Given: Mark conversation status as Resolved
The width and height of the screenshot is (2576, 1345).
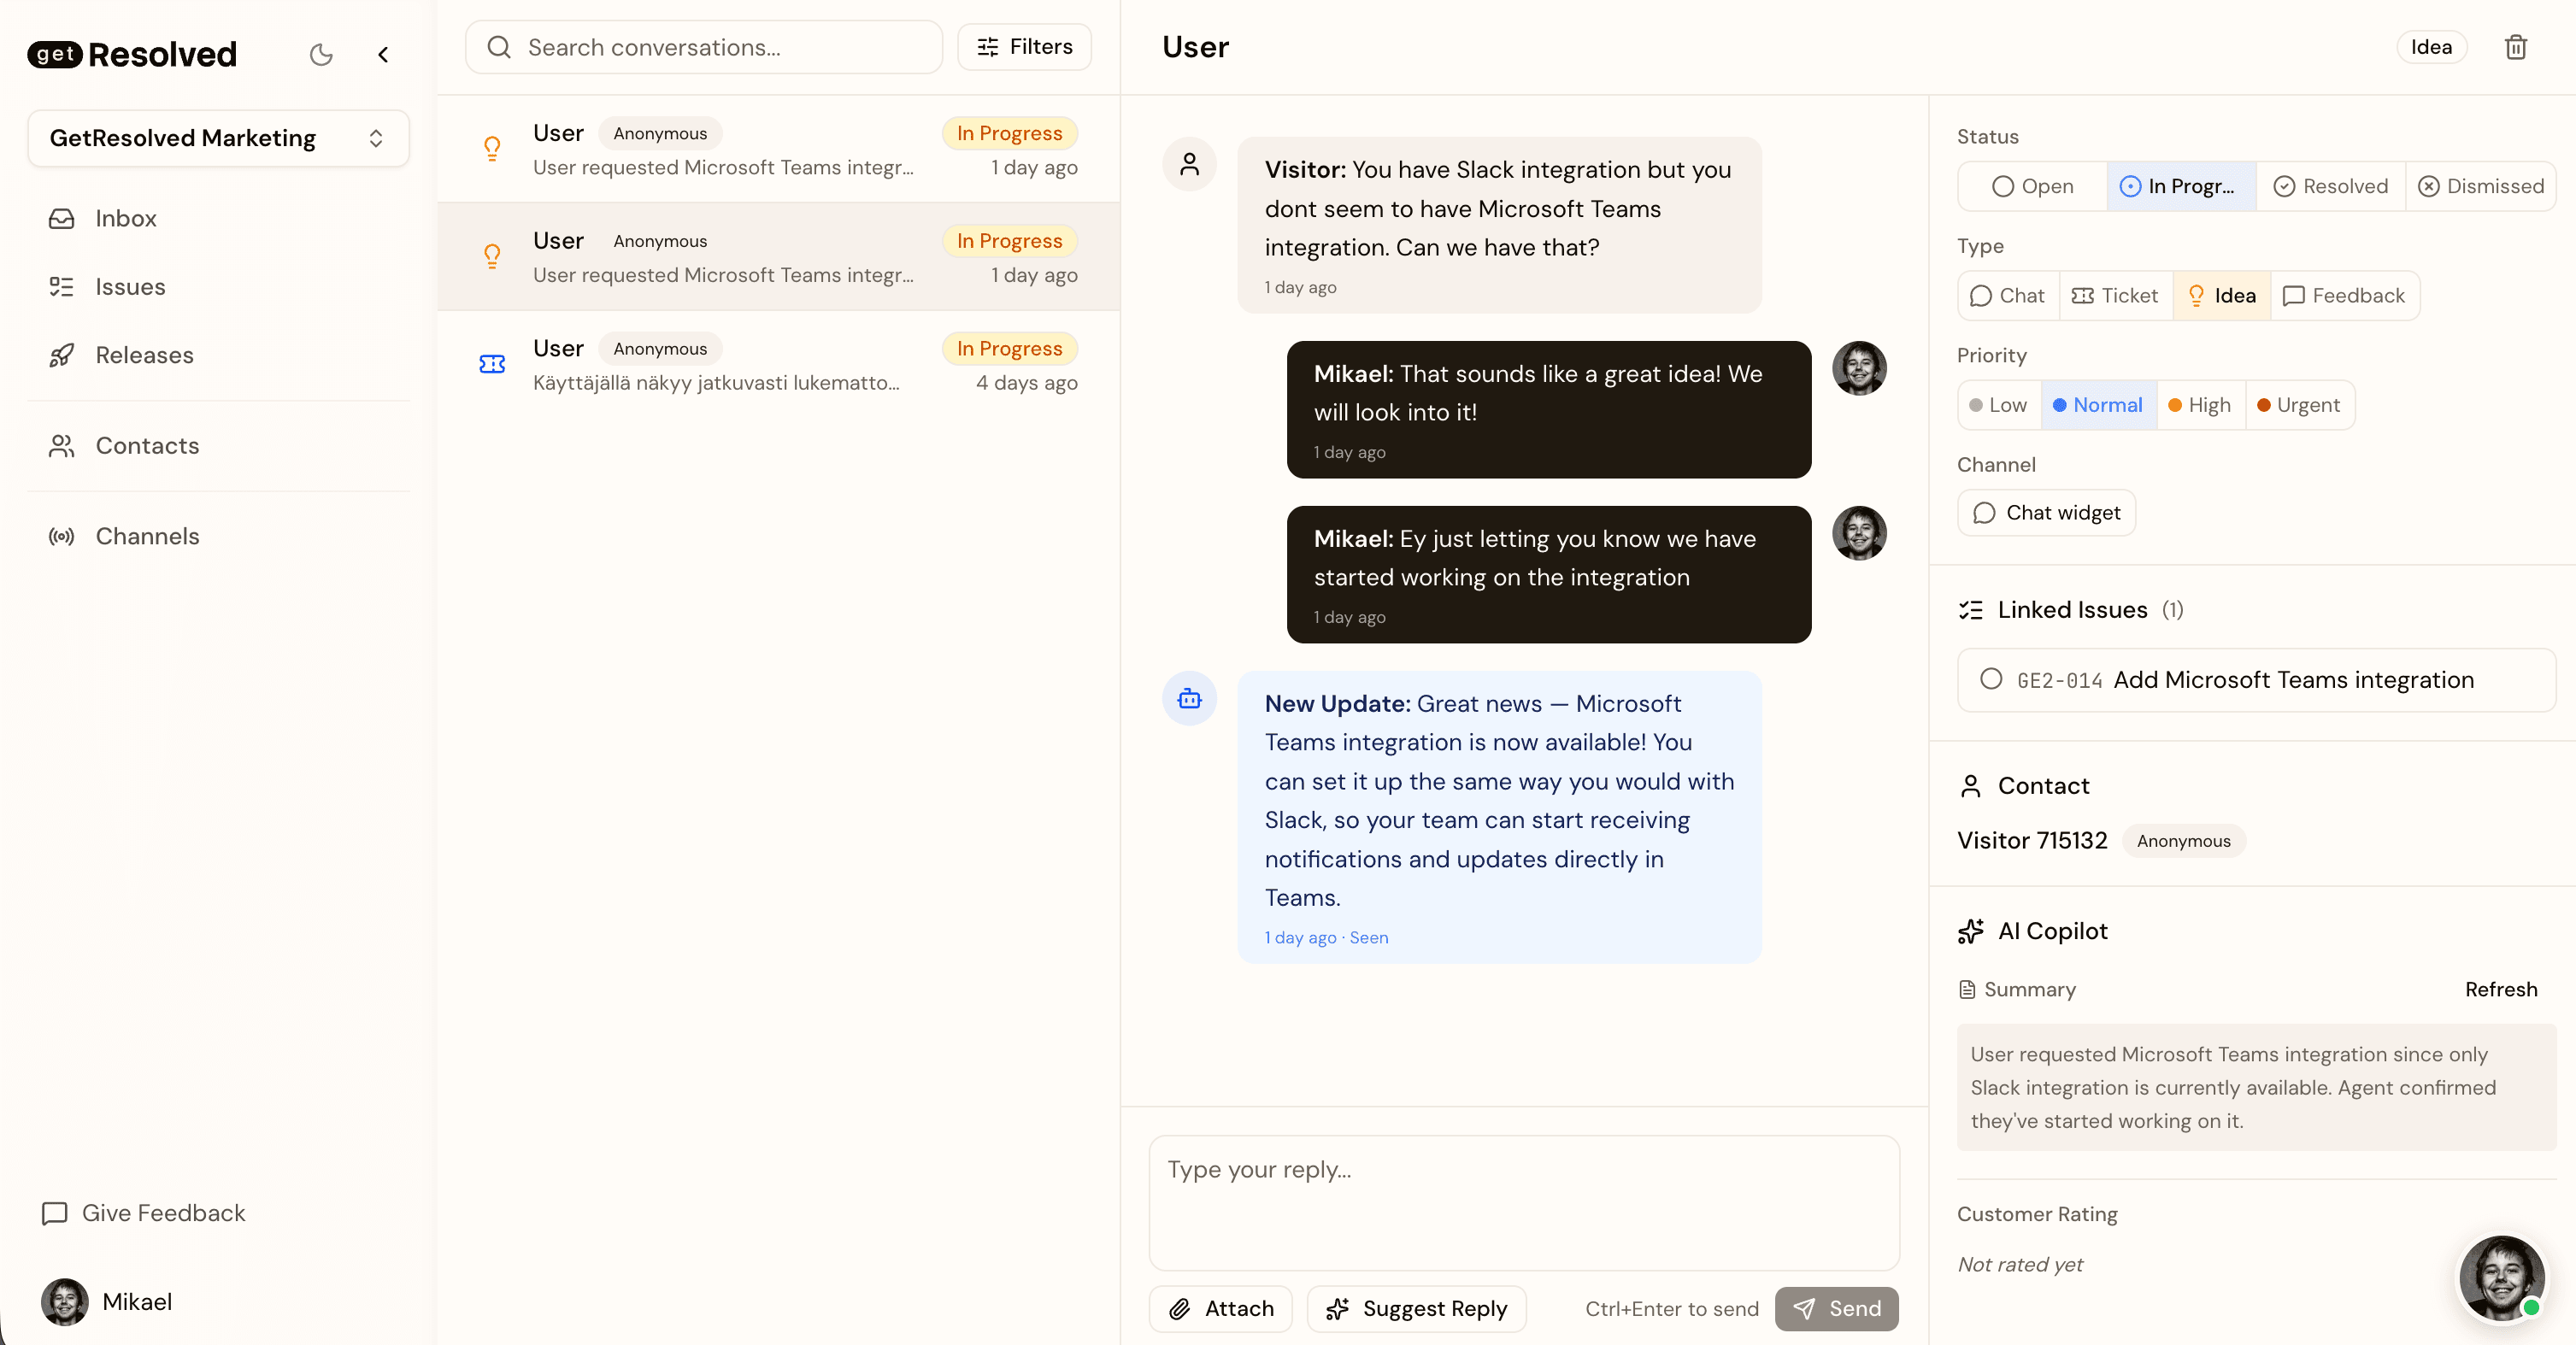Looking at the screenshot, I should pos(2330,186).
